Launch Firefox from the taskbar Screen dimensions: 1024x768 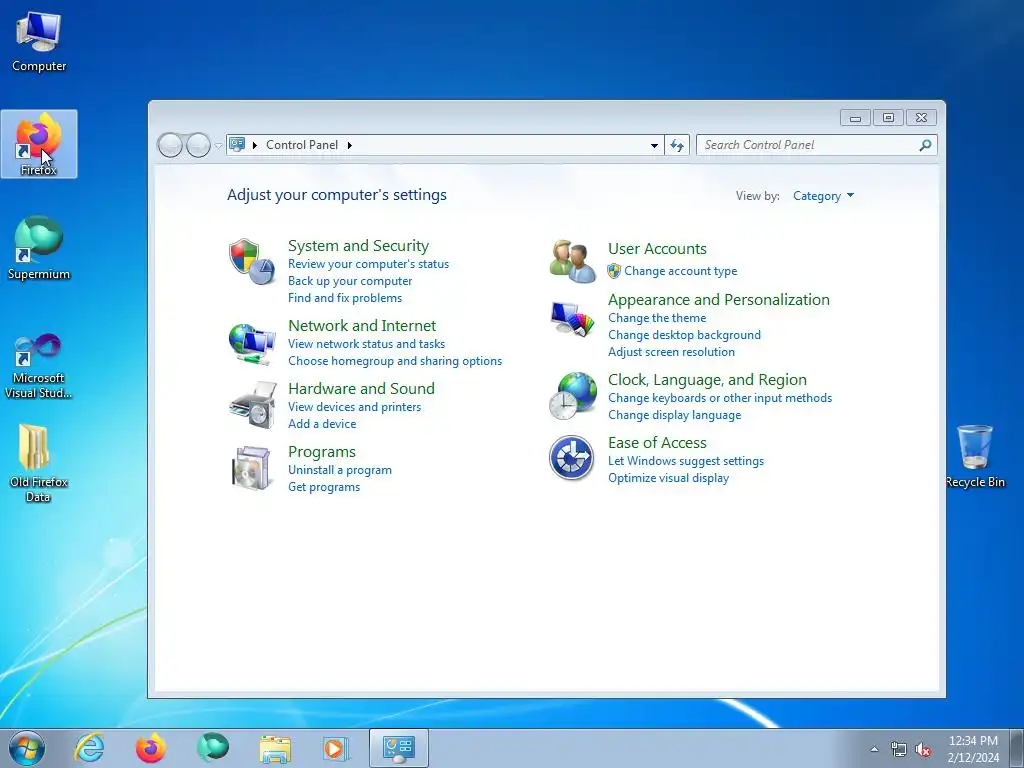(150, 748)
